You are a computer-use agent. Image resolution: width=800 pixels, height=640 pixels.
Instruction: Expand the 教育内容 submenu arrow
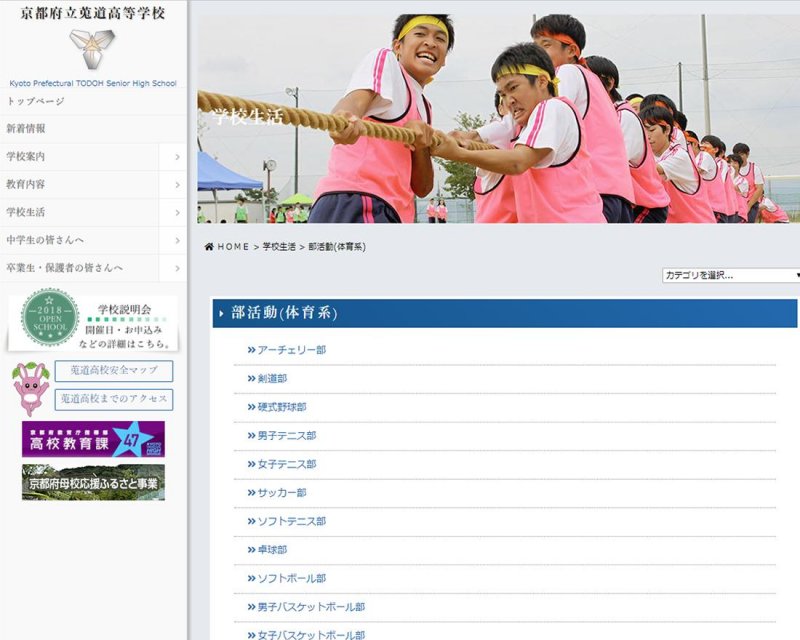(x=177, y=185)
